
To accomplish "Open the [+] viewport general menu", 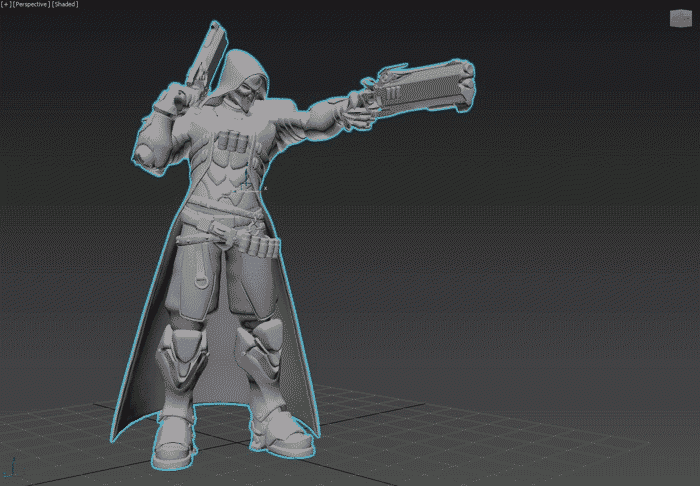I will pyautogui.click(x=6, y=4).
